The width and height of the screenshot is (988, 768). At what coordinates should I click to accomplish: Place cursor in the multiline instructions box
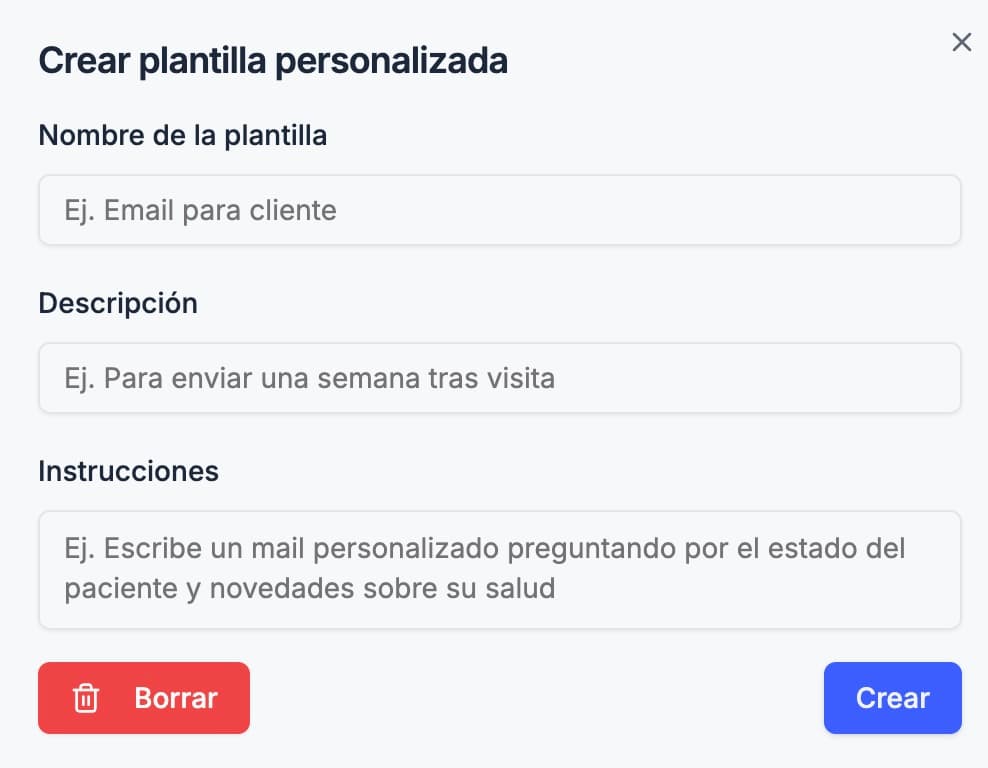[x=499, y=569]
